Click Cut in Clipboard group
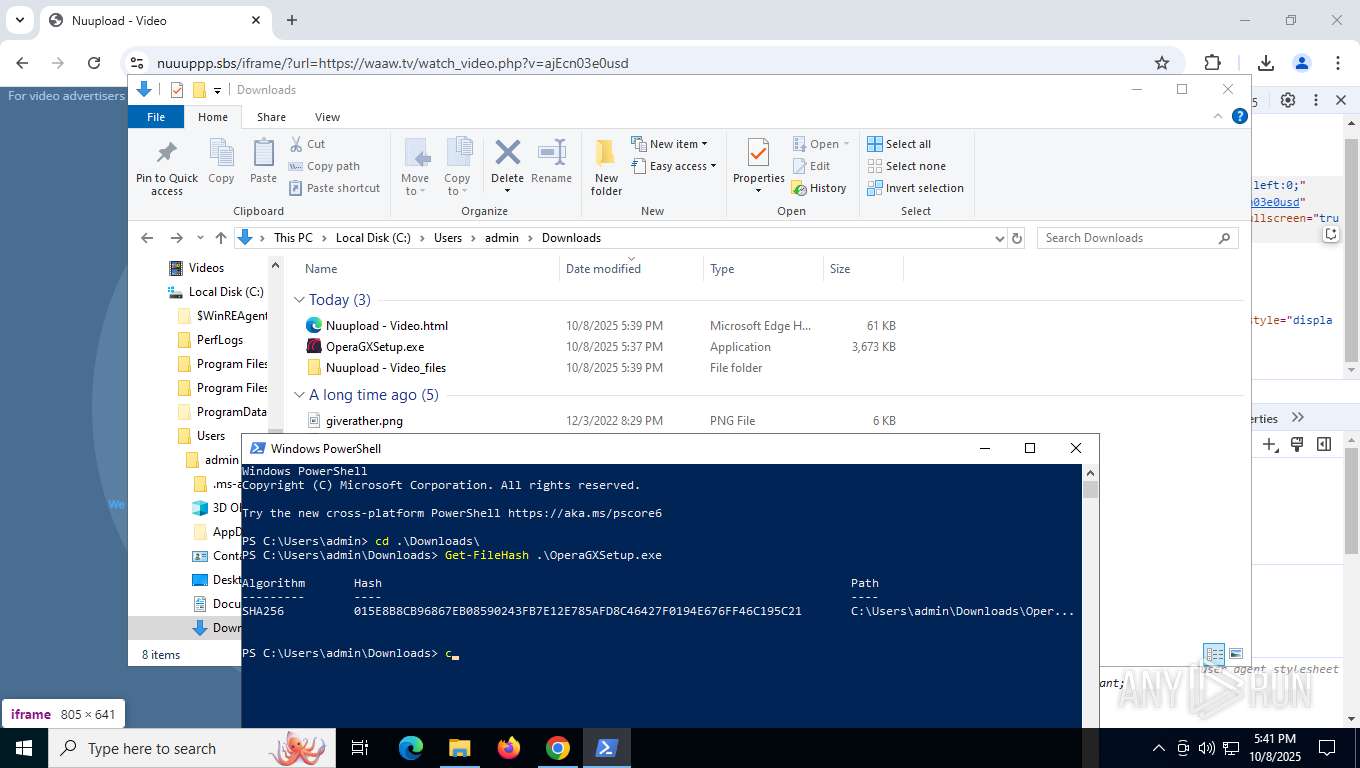 tap(307, 144)
